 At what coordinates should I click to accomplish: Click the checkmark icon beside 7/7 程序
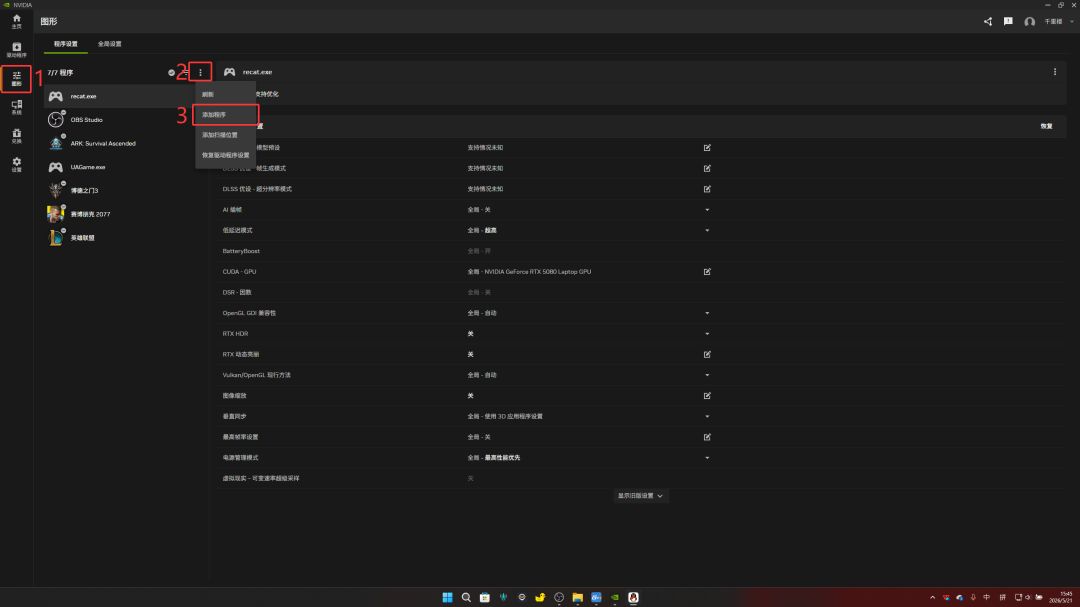(172, 72)
